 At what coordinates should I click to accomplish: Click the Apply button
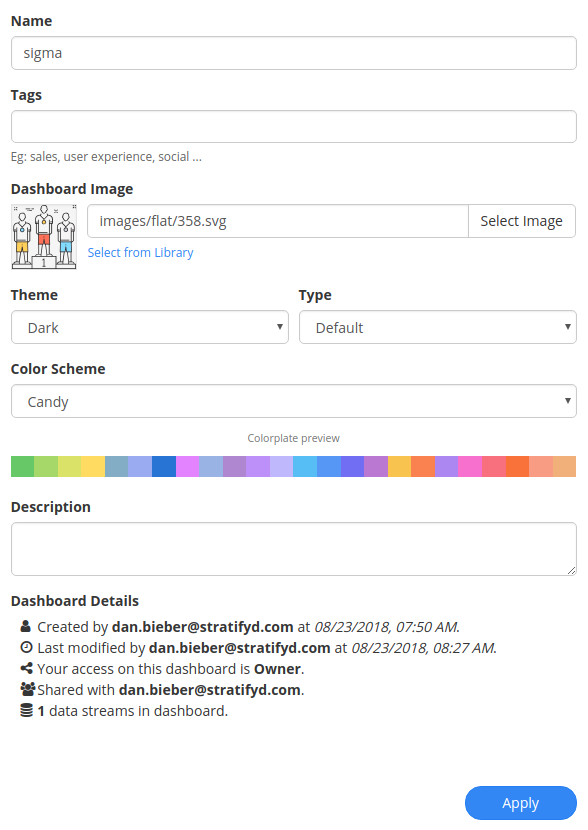coord(521,803)
